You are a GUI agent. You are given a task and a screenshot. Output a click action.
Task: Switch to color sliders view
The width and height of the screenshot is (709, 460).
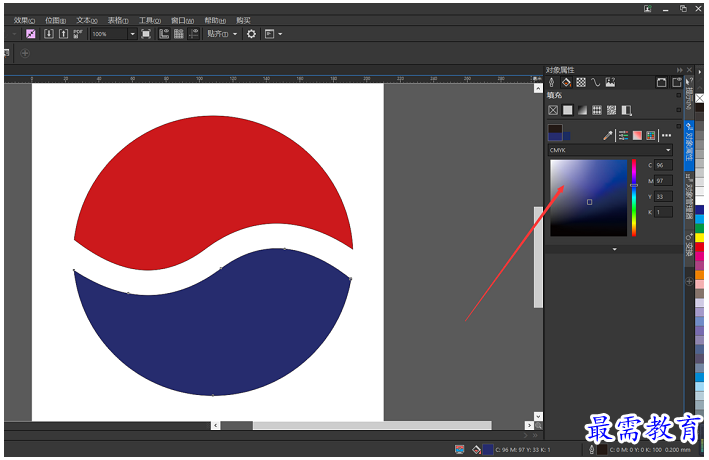(624, 135)
